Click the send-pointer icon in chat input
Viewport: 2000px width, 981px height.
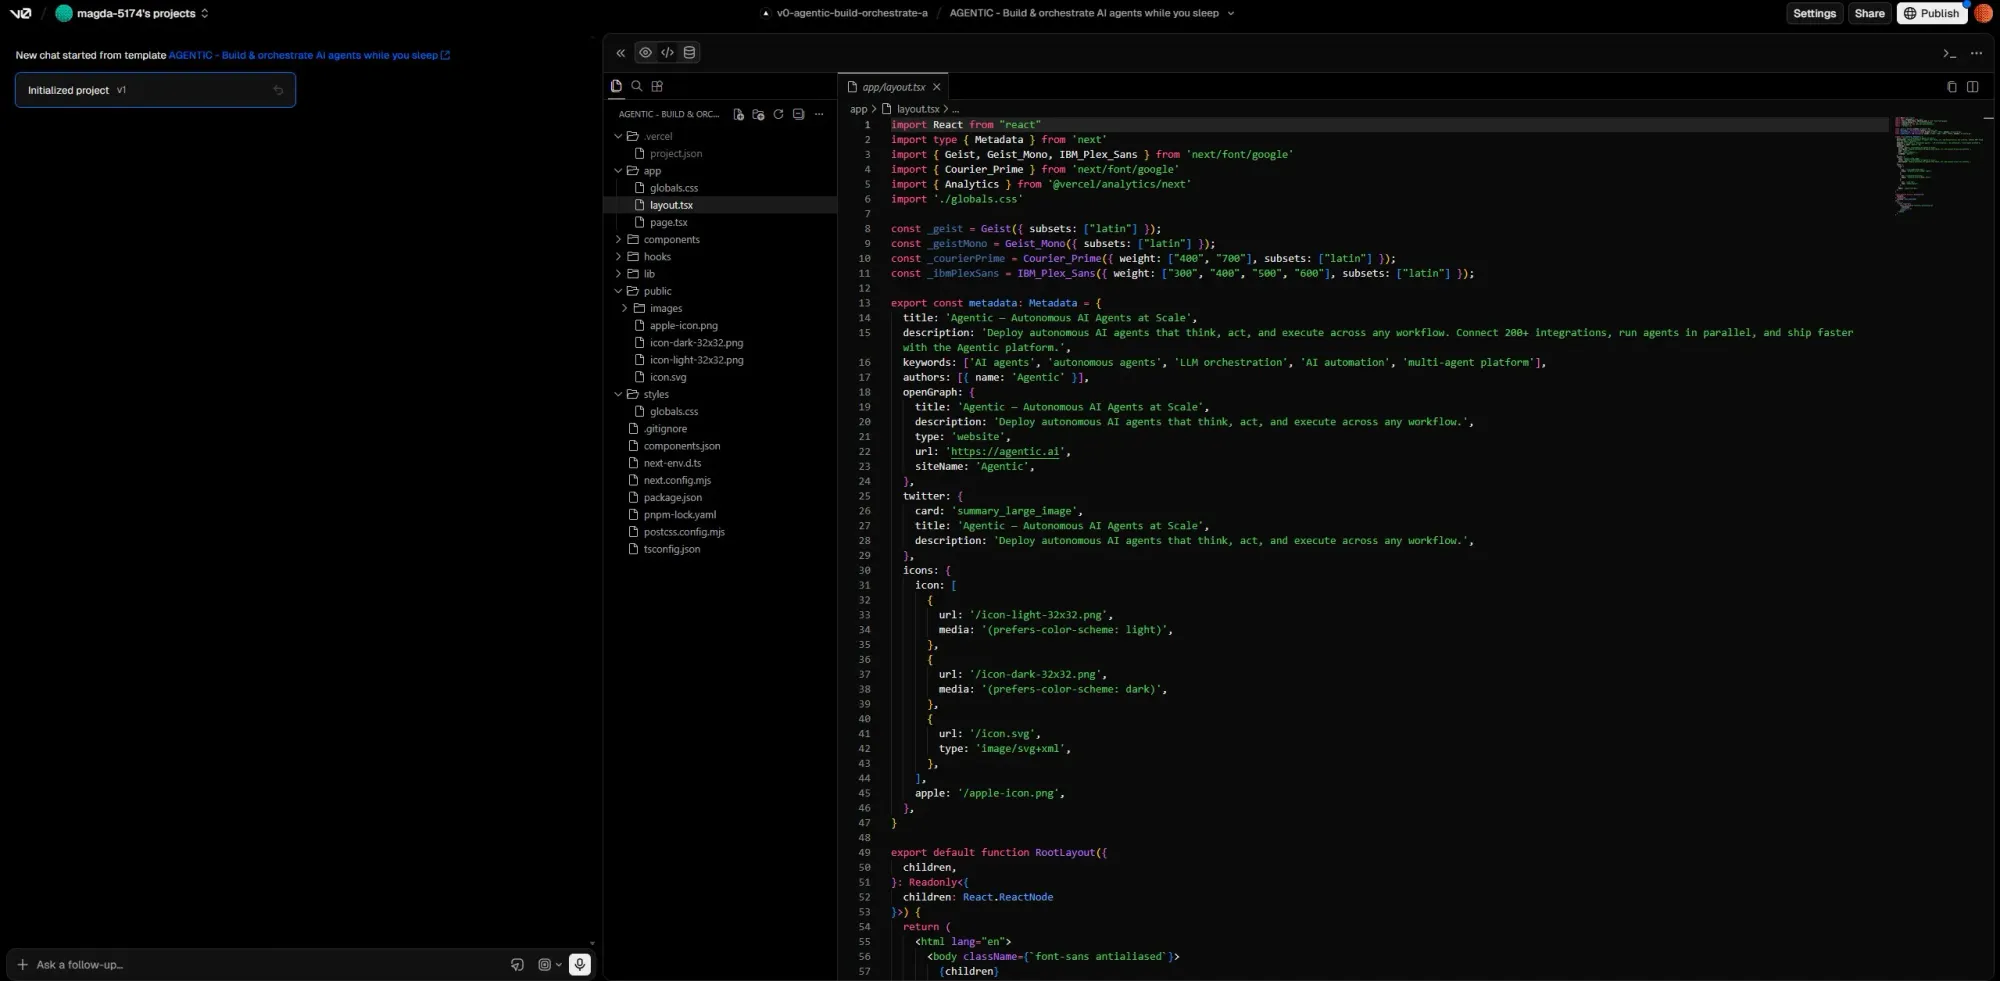[517, 965]
